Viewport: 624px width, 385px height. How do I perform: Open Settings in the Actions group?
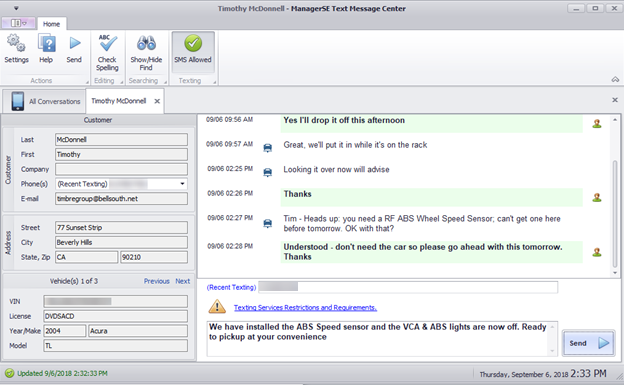pyautogui.click(x=16, y=49)
